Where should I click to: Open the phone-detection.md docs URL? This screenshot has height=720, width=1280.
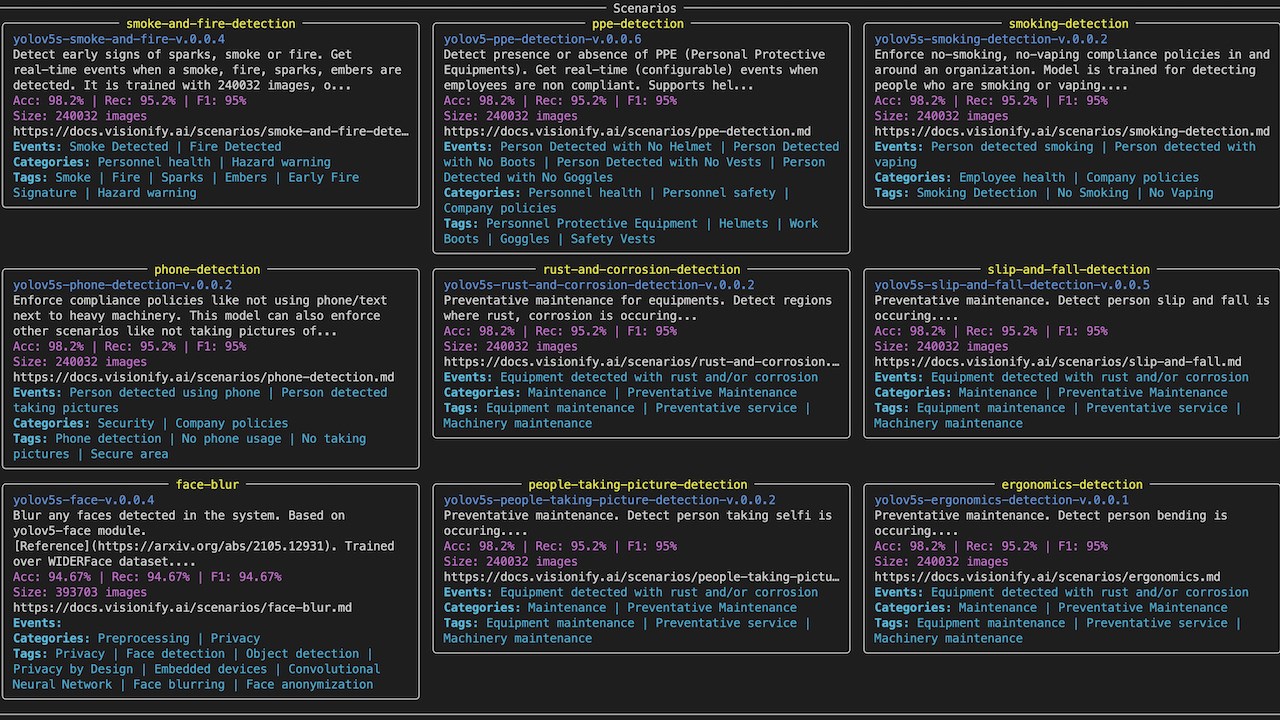click(x=204, y=377)
